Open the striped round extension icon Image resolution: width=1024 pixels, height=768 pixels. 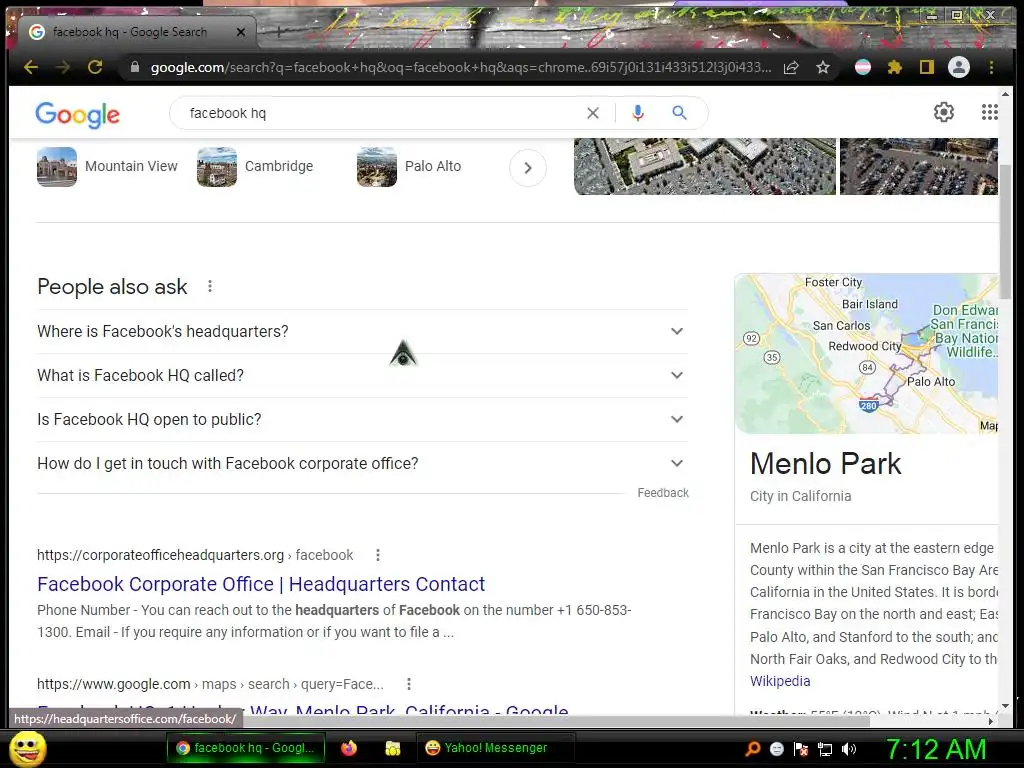tap(863, 67)
